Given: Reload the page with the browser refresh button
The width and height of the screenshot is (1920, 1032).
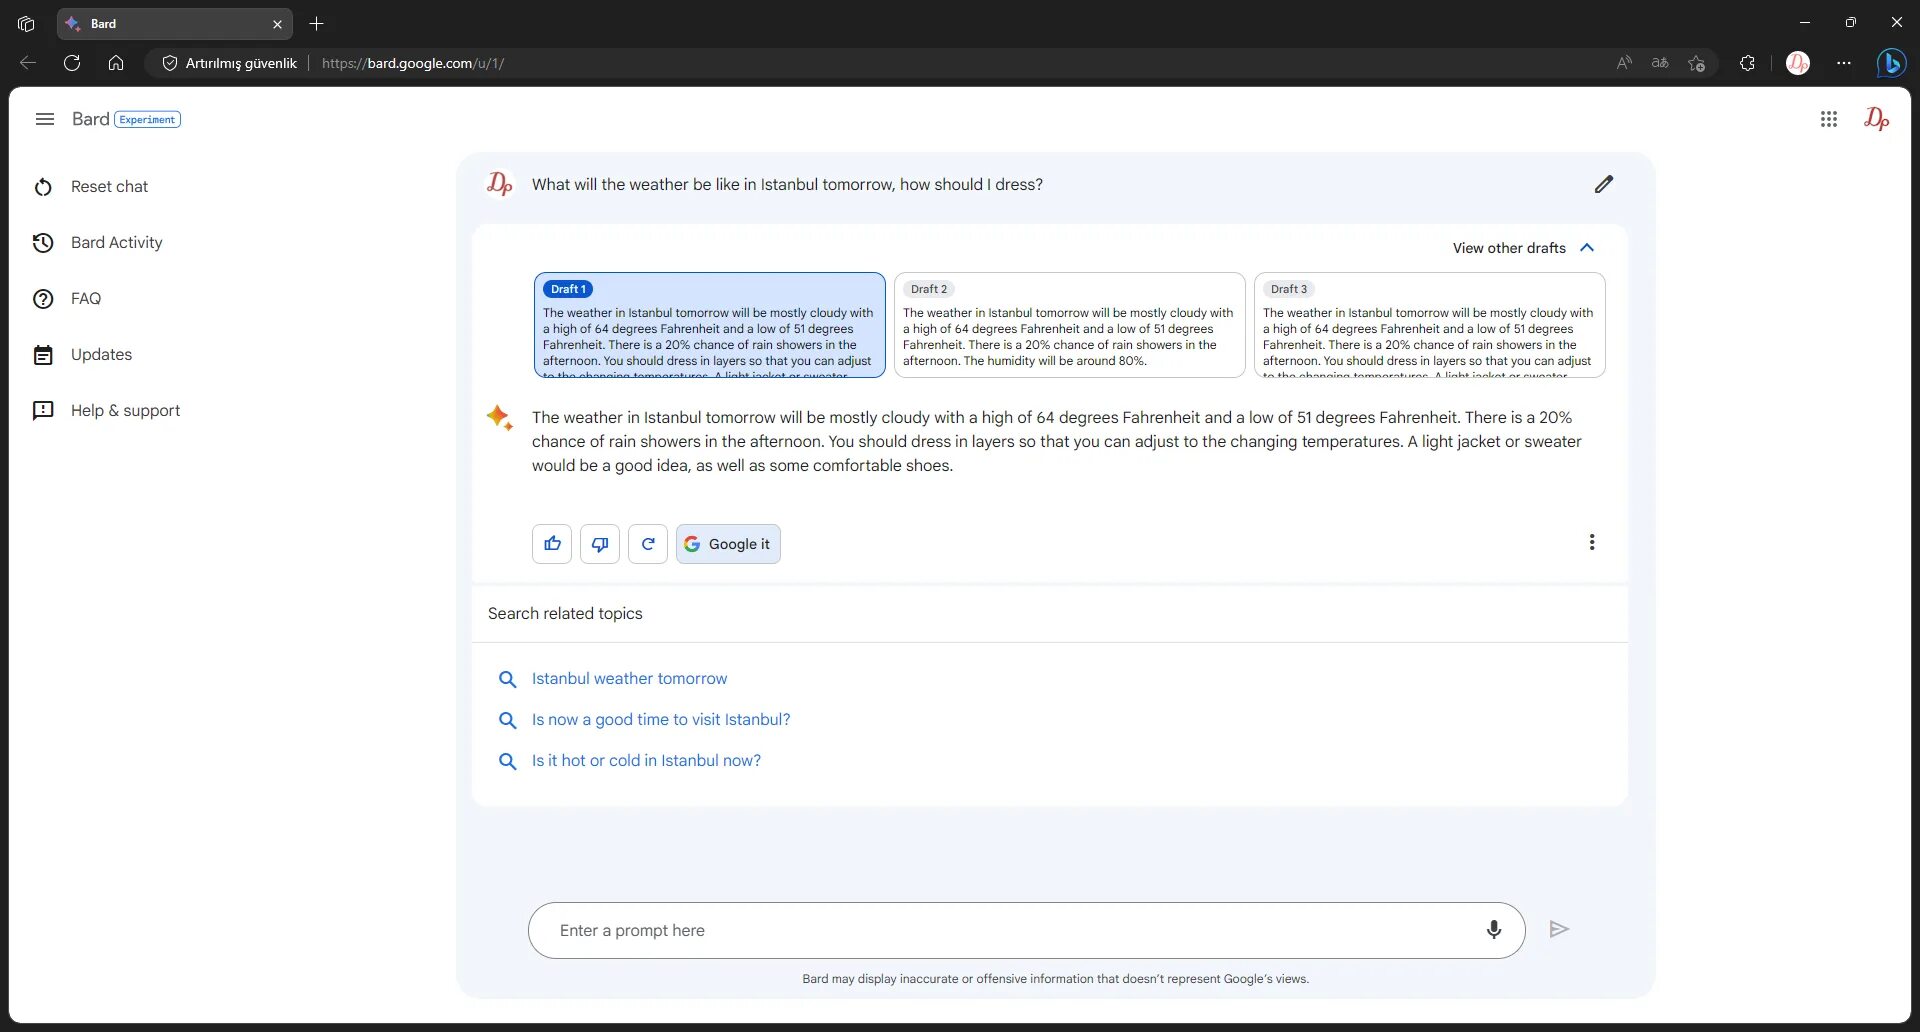Looking at the screenshot, I should pyautogui.click(x=72, y=63).
